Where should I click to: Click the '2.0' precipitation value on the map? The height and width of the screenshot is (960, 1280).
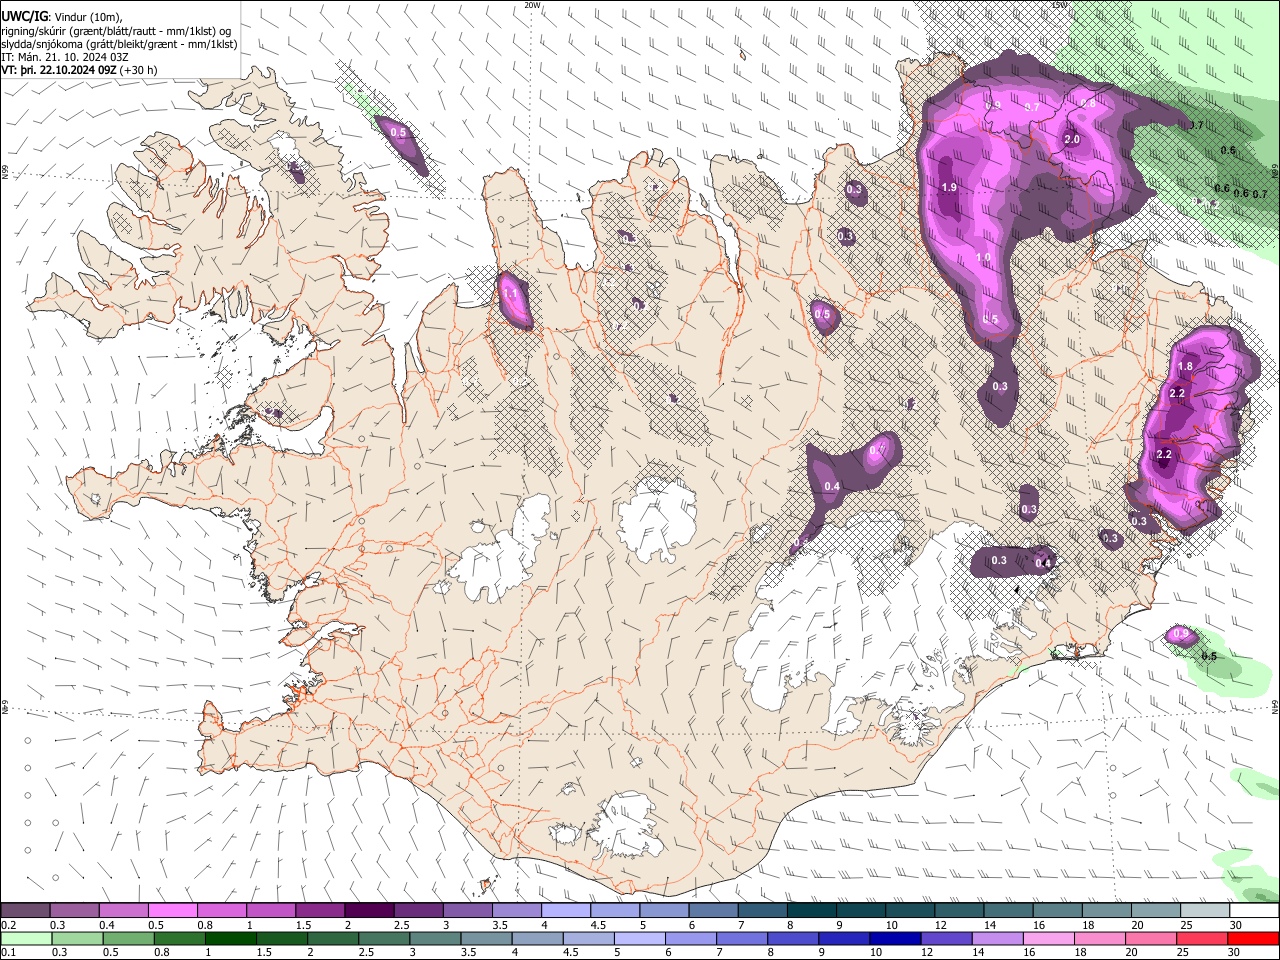tap(1072, 139)
